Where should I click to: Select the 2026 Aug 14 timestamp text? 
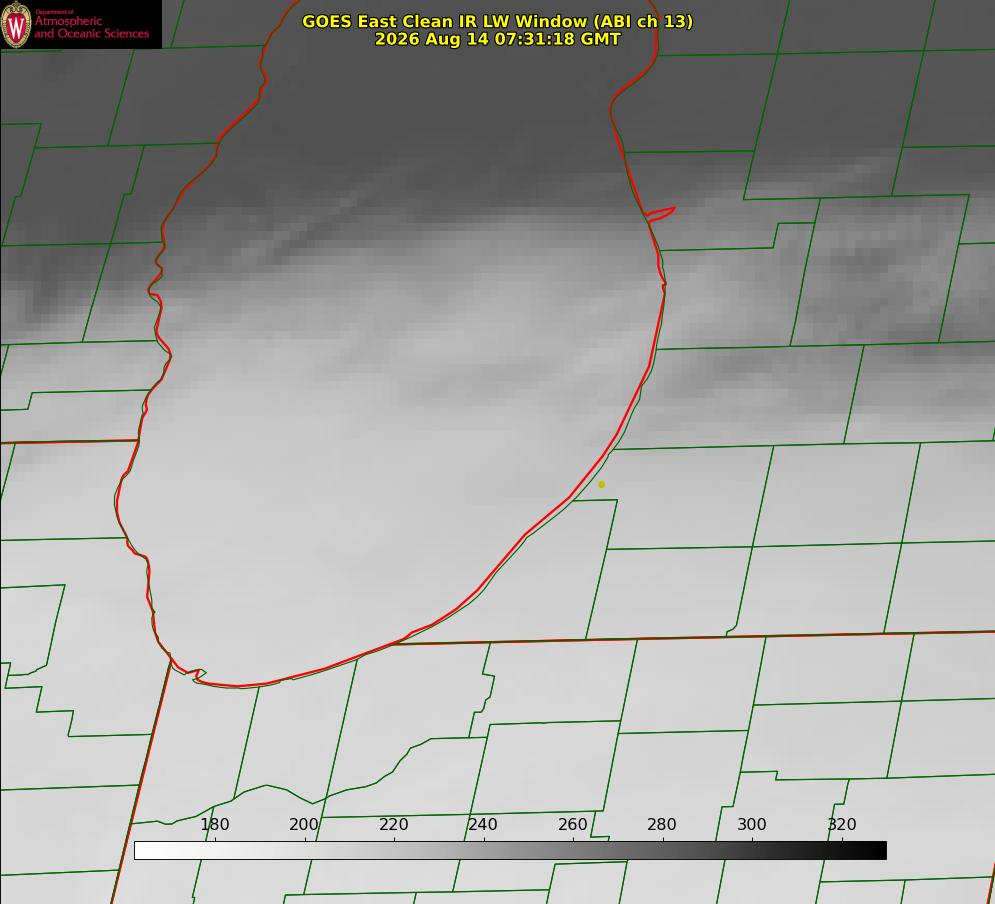pos(497,39)
